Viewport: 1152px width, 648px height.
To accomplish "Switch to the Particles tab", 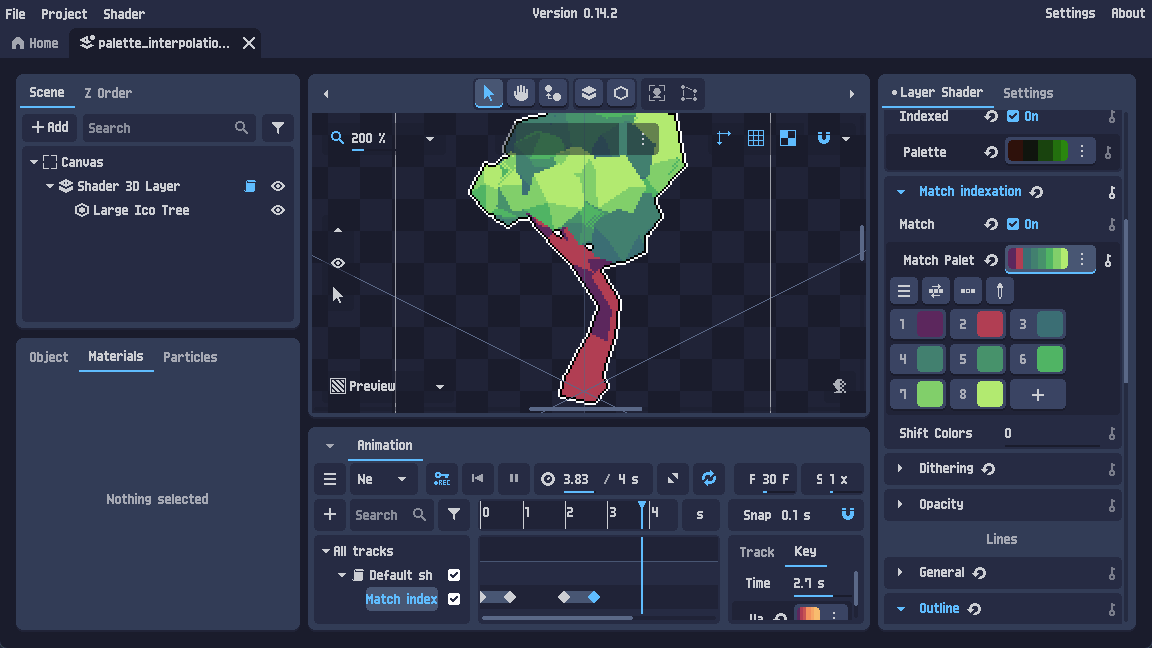I will [190, 357].
